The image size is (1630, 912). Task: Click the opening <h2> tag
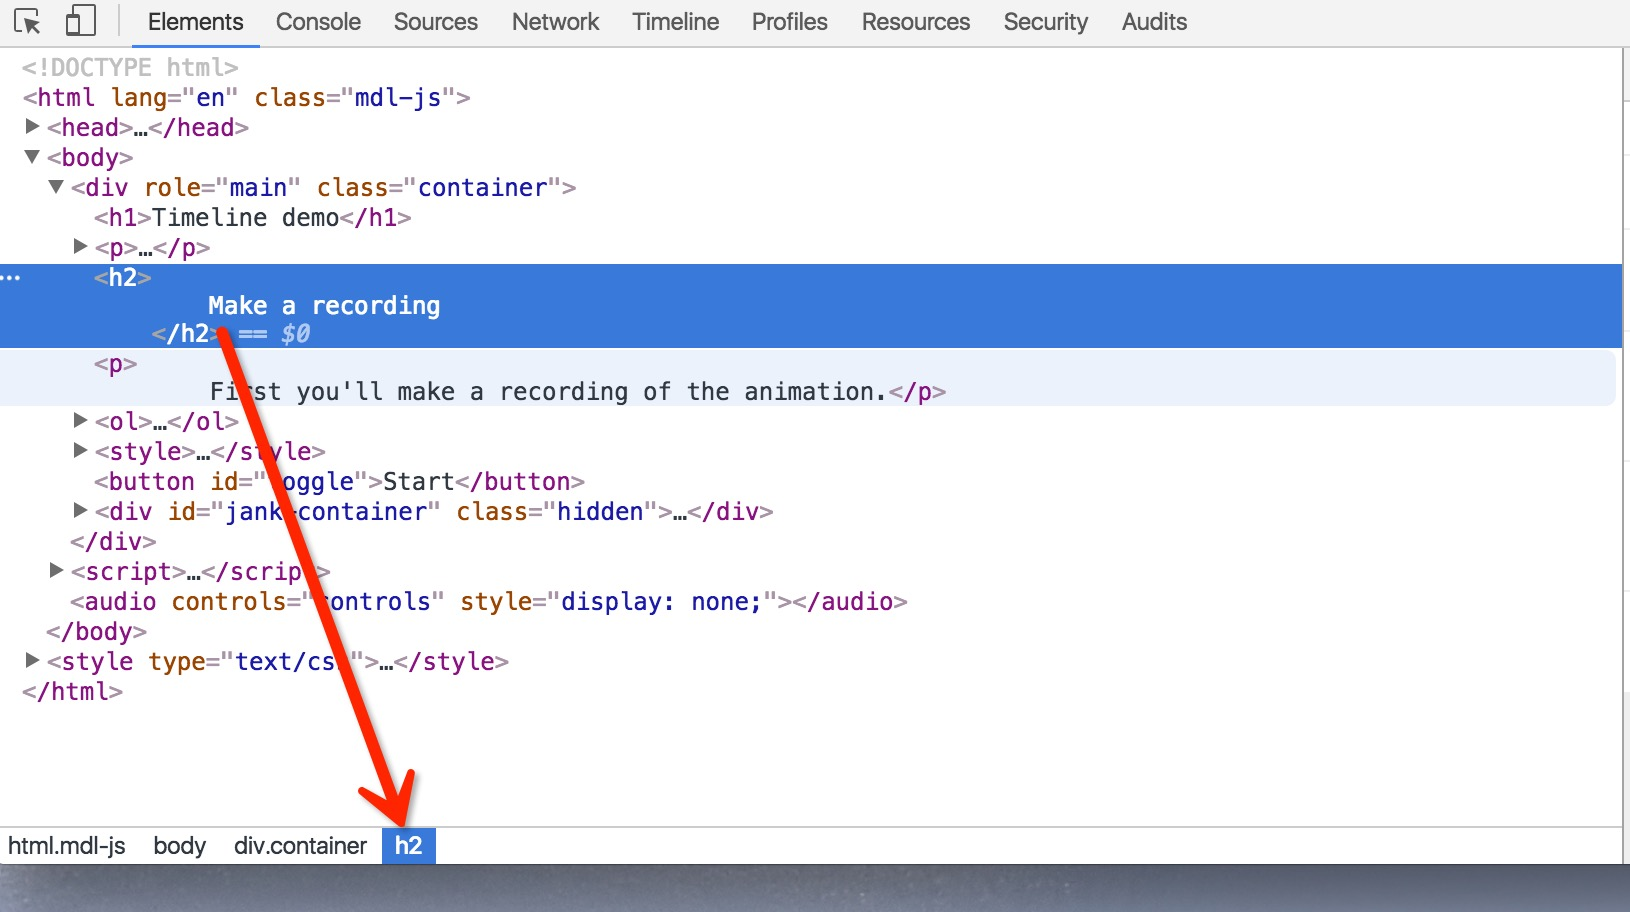coord(123,277)
